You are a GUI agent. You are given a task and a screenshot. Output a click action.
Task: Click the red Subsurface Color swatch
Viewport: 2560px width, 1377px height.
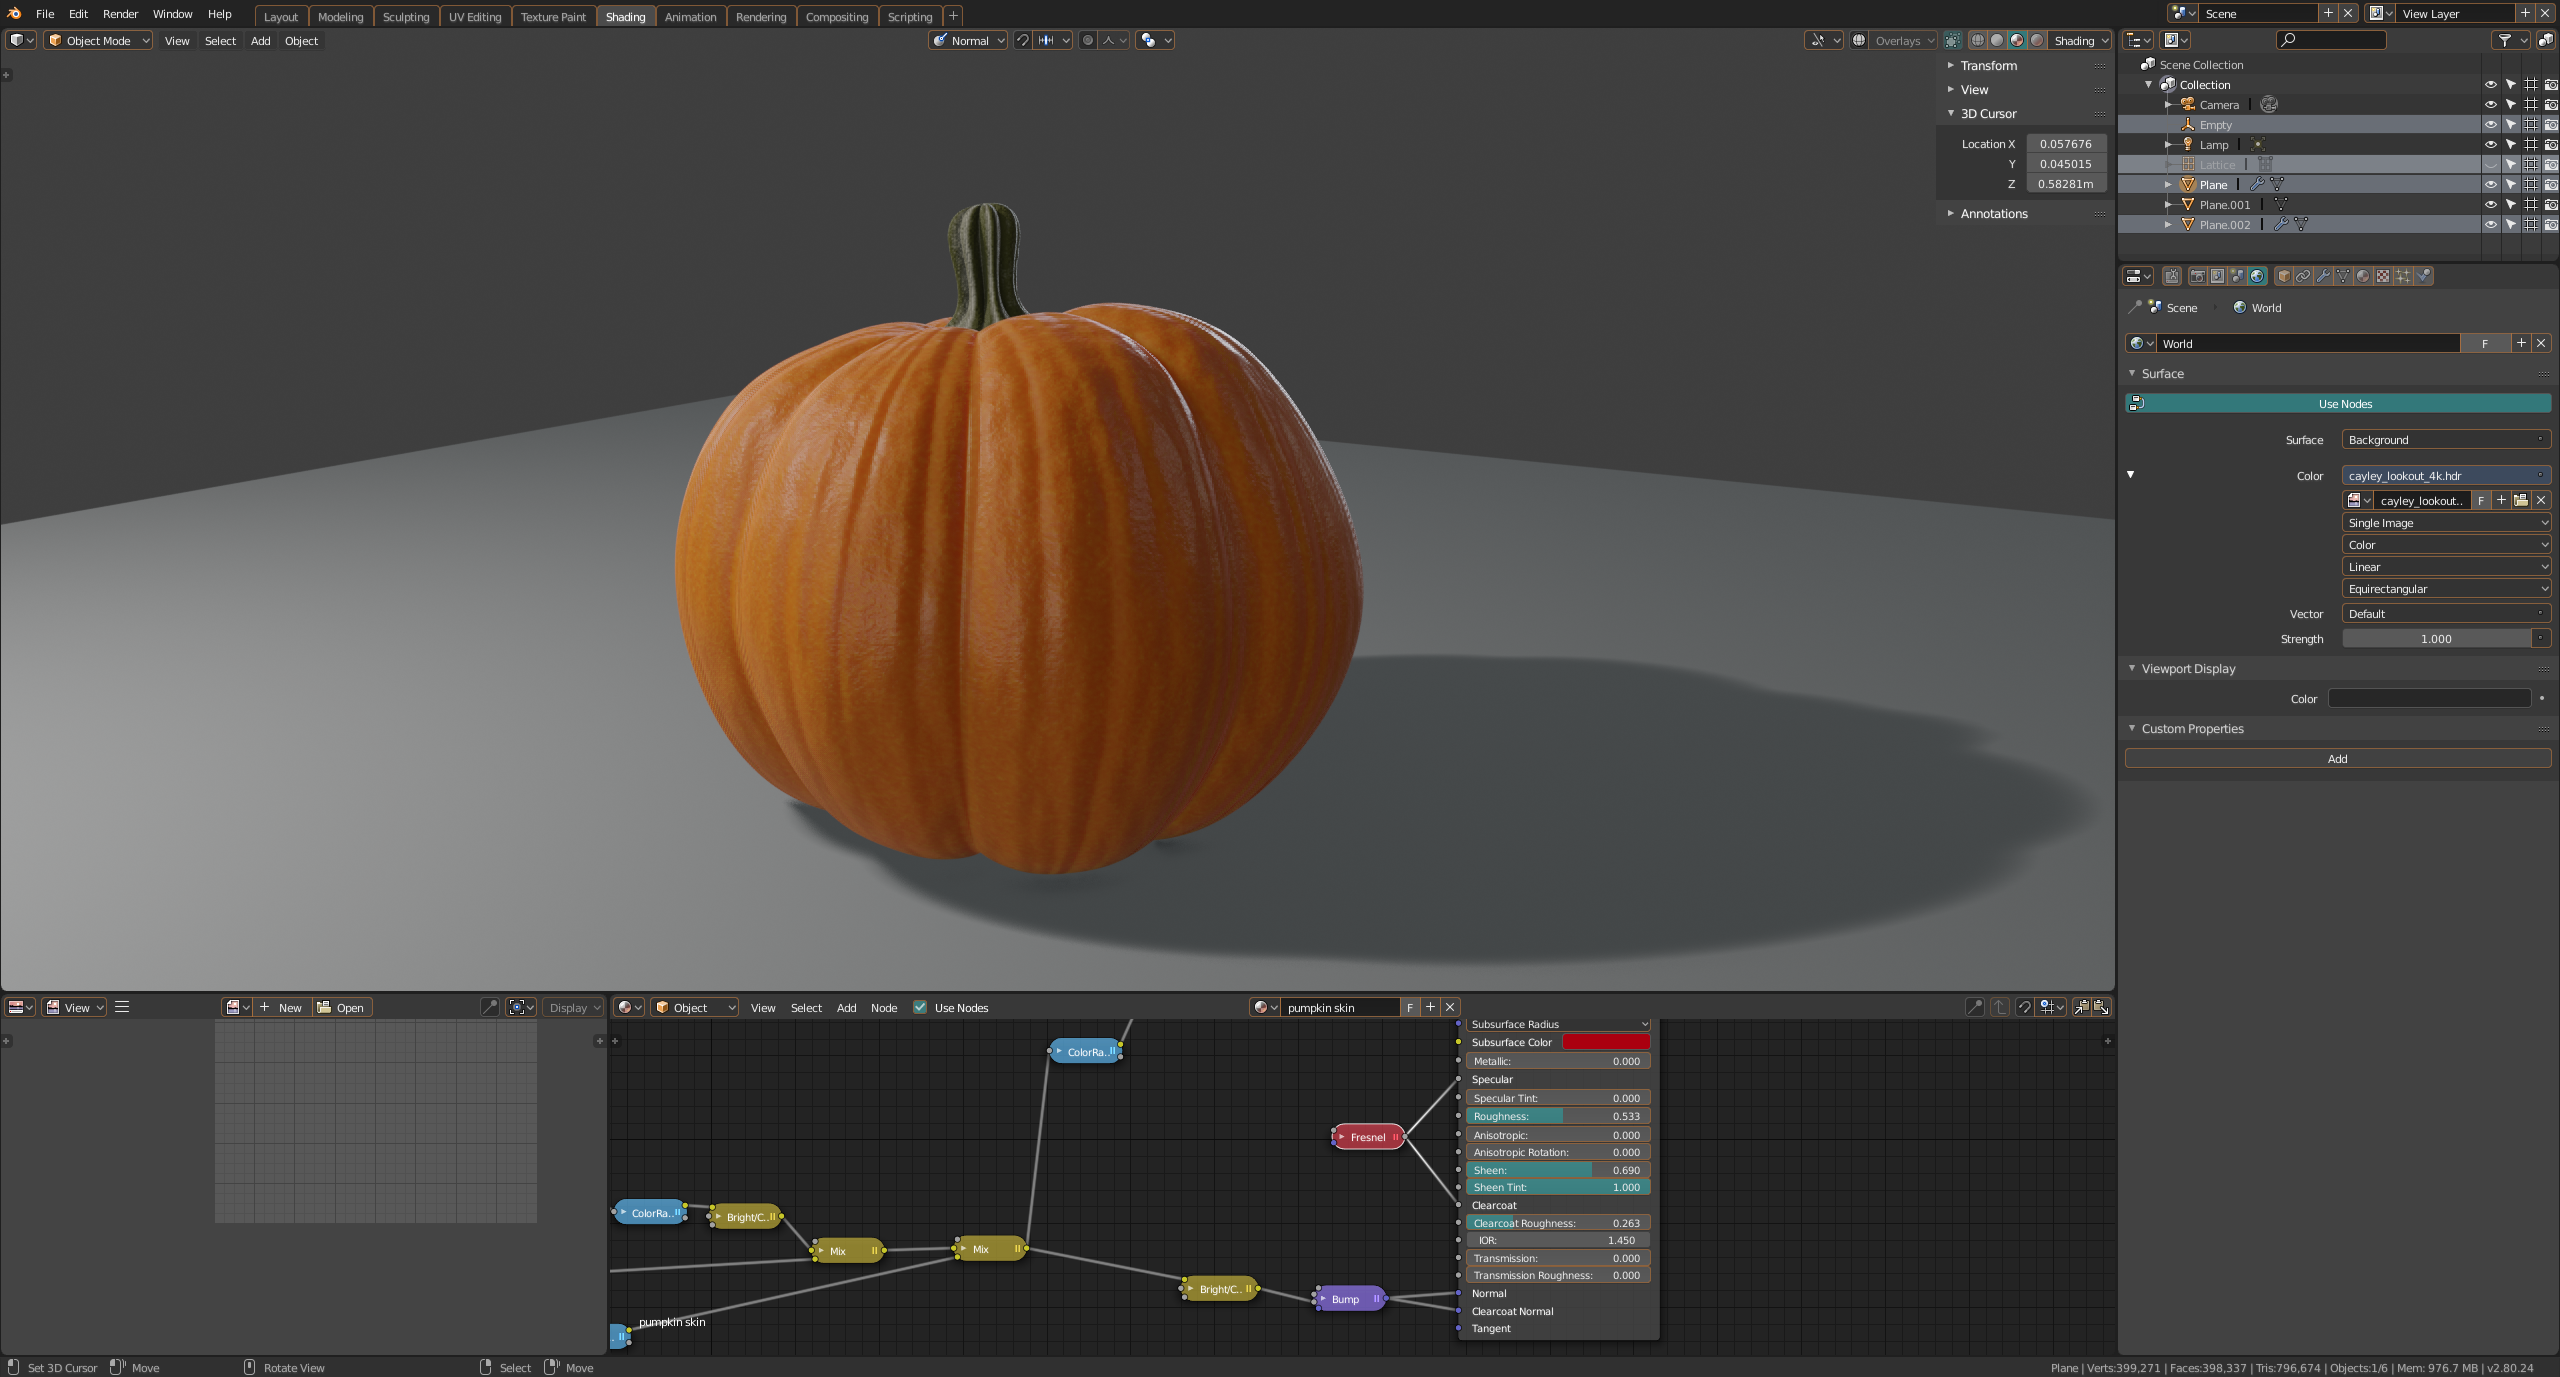[1605, 1042]
